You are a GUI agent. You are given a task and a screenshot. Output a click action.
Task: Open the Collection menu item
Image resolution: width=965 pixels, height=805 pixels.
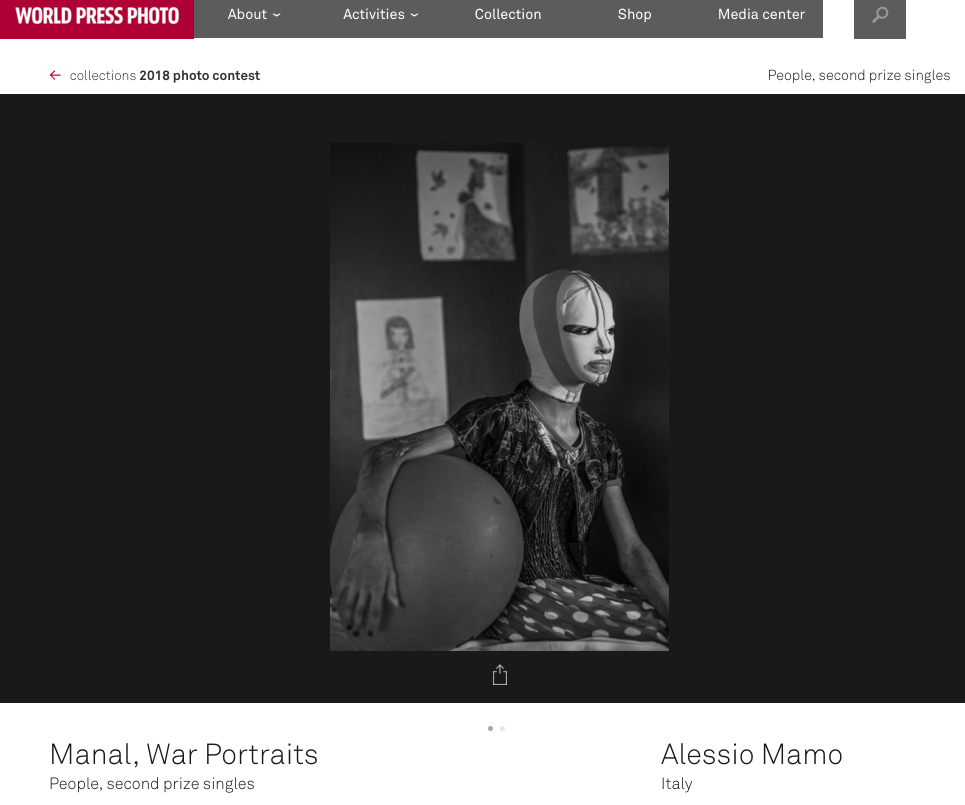[x=508, y=14]
